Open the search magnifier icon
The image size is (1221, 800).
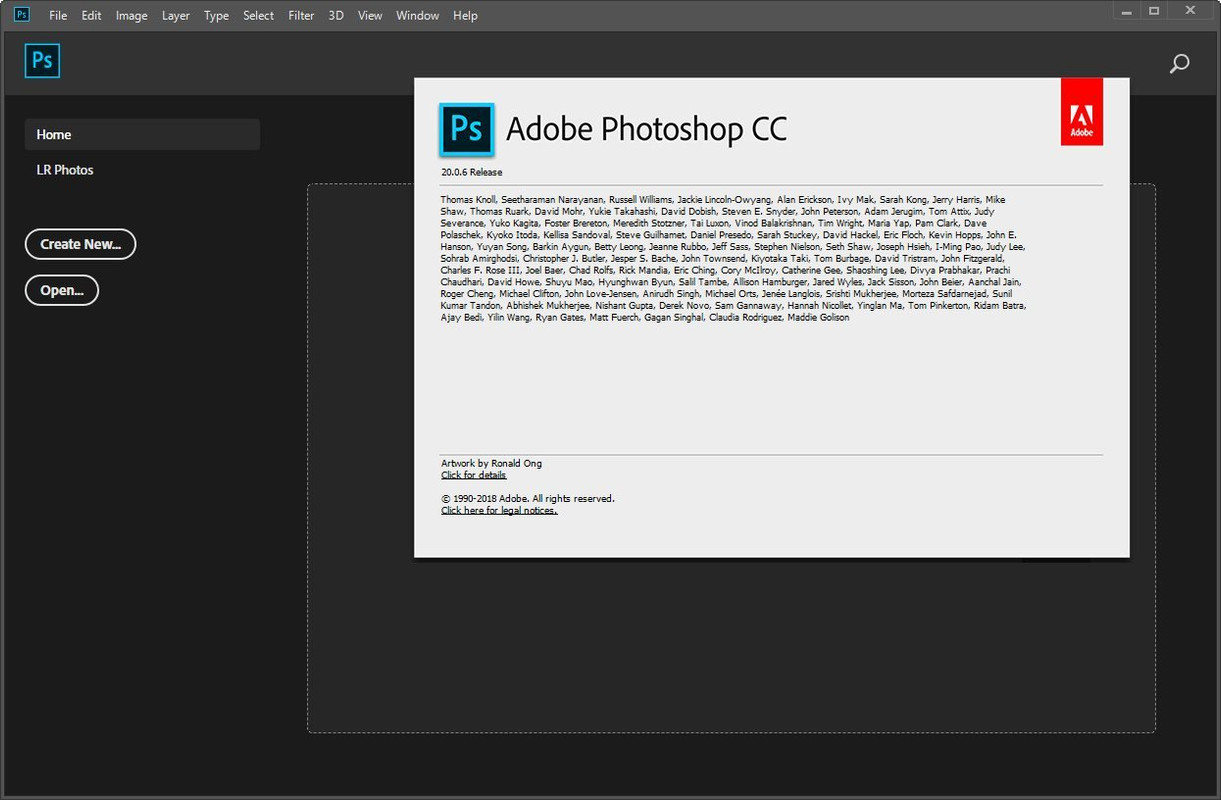[x=1179, y=64]
